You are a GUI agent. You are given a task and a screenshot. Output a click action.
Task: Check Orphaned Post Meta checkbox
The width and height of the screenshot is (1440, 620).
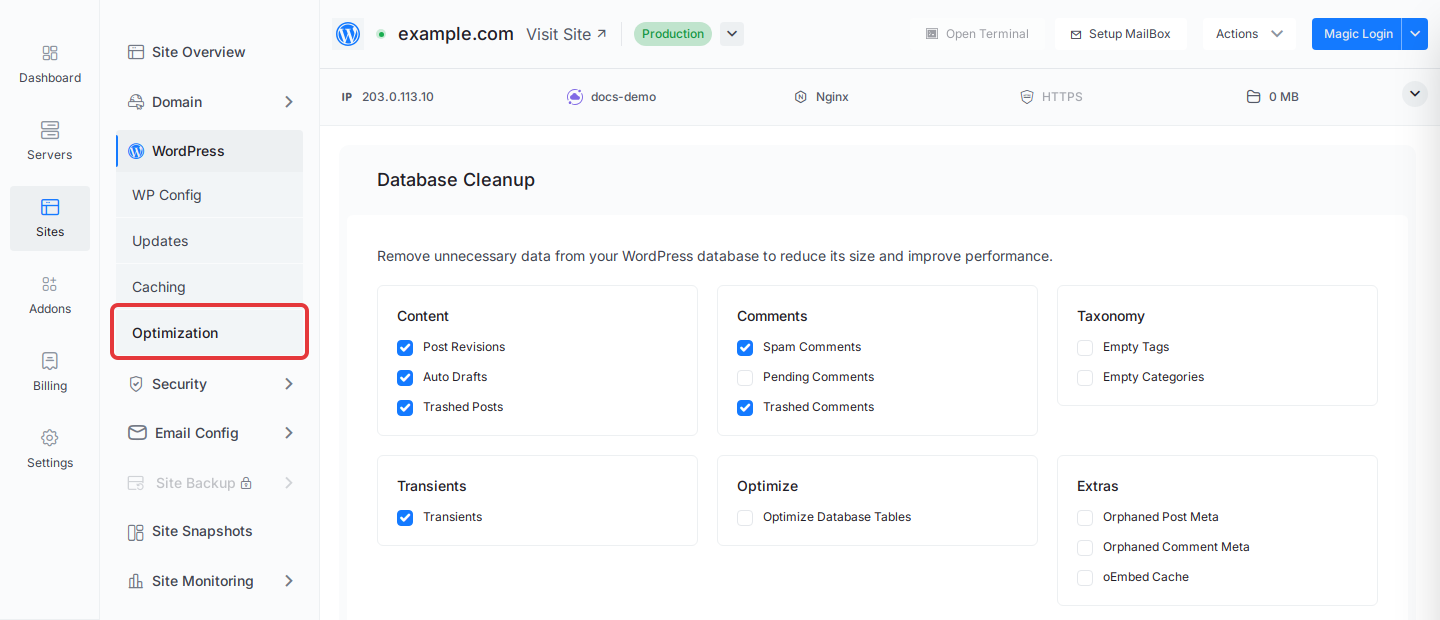(1085, 517)
